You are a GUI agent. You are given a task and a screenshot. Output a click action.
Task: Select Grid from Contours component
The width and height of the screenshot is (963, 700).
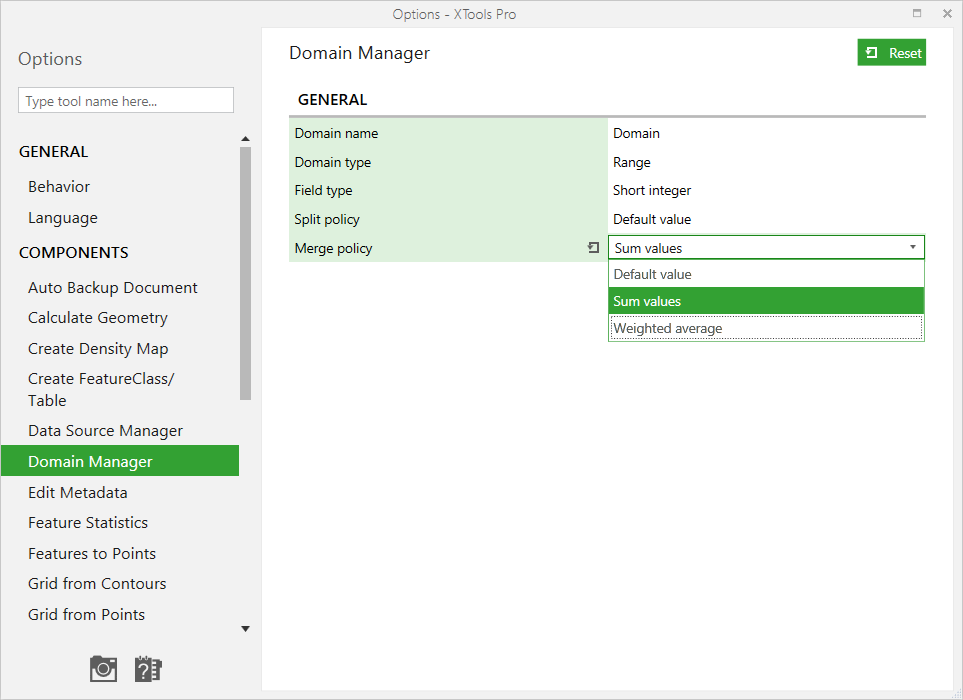click(x=97, y=583)
